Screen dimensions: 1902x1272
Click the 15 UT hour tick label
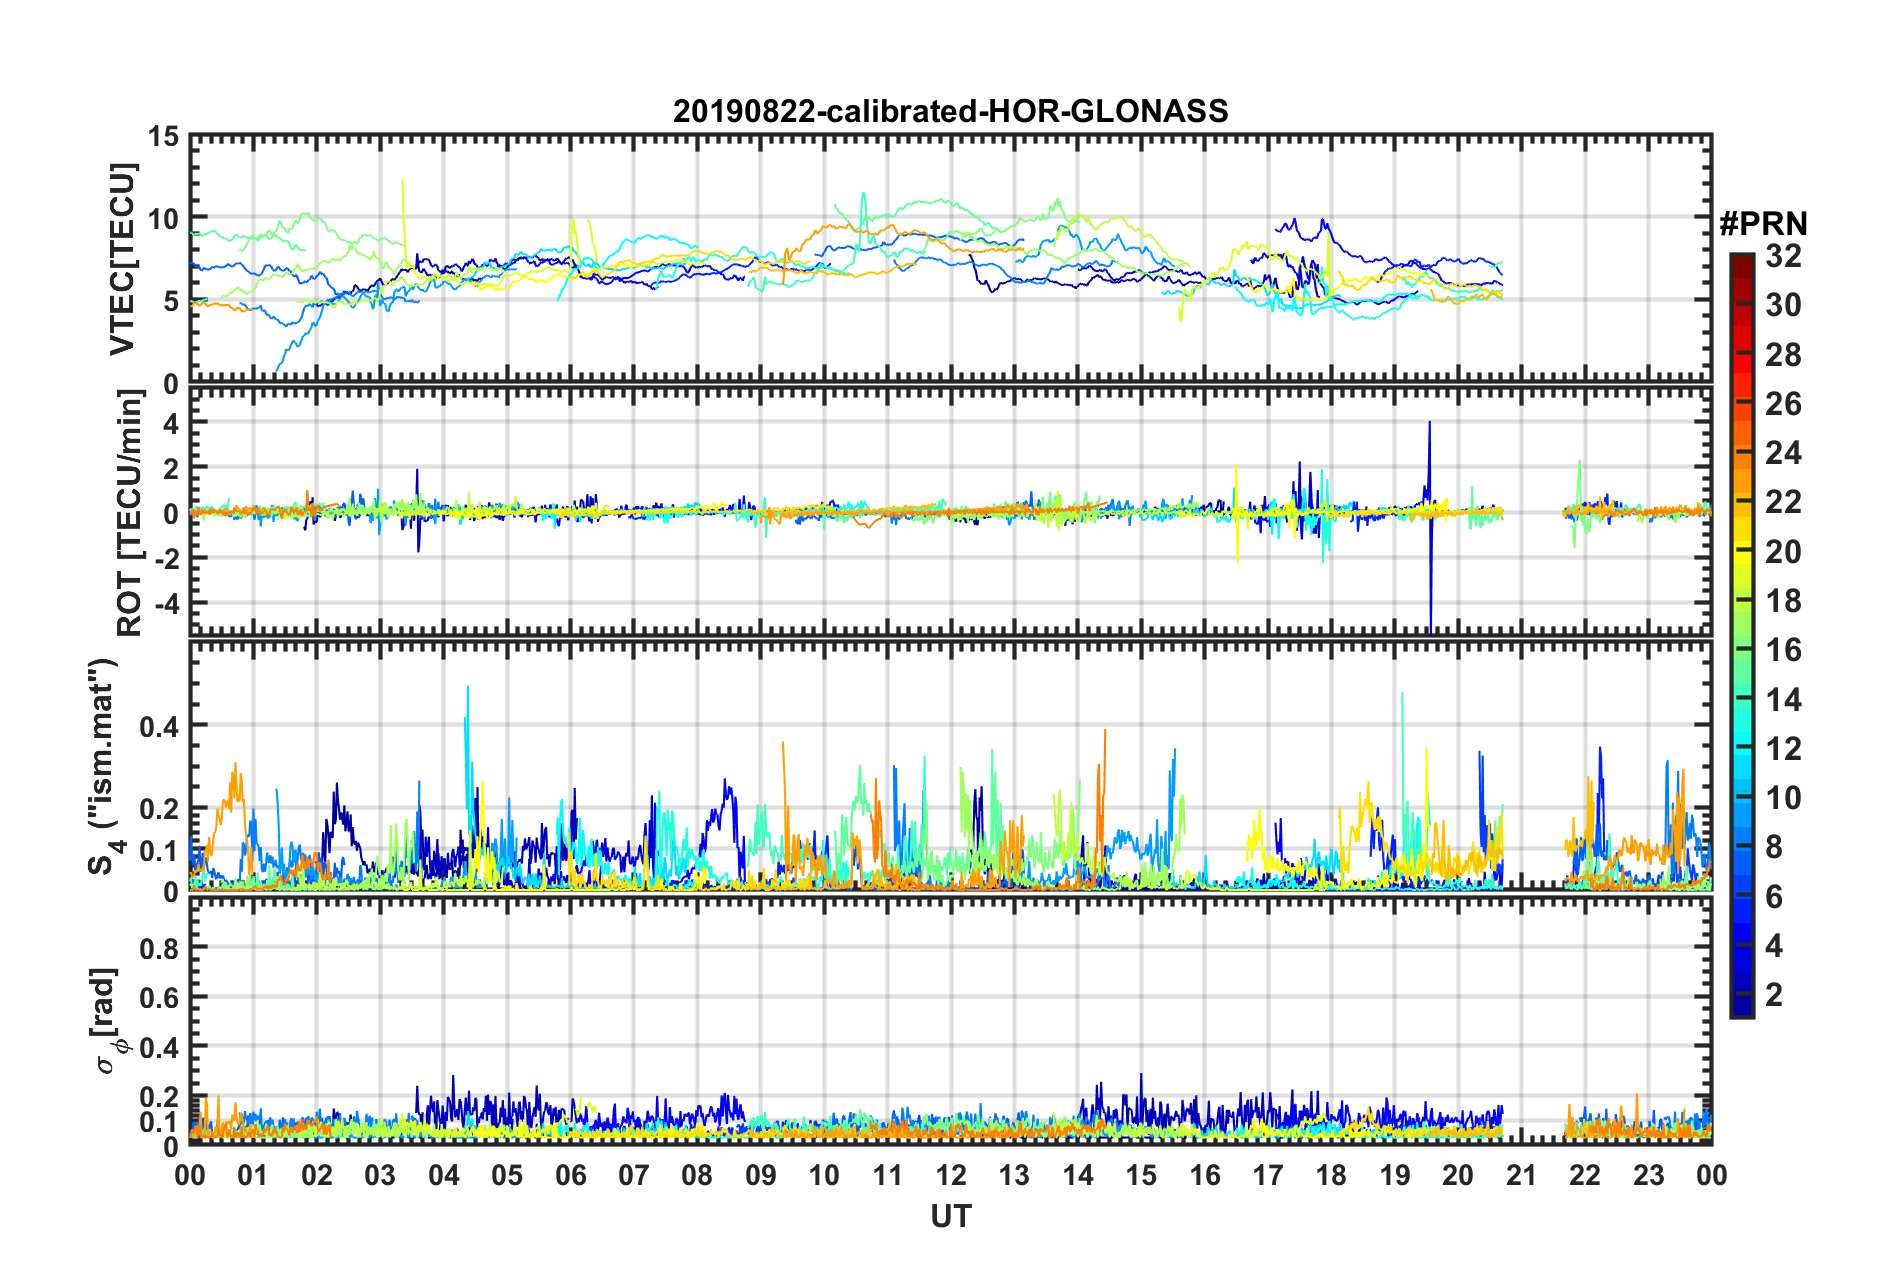(x=1141, y=1175)
